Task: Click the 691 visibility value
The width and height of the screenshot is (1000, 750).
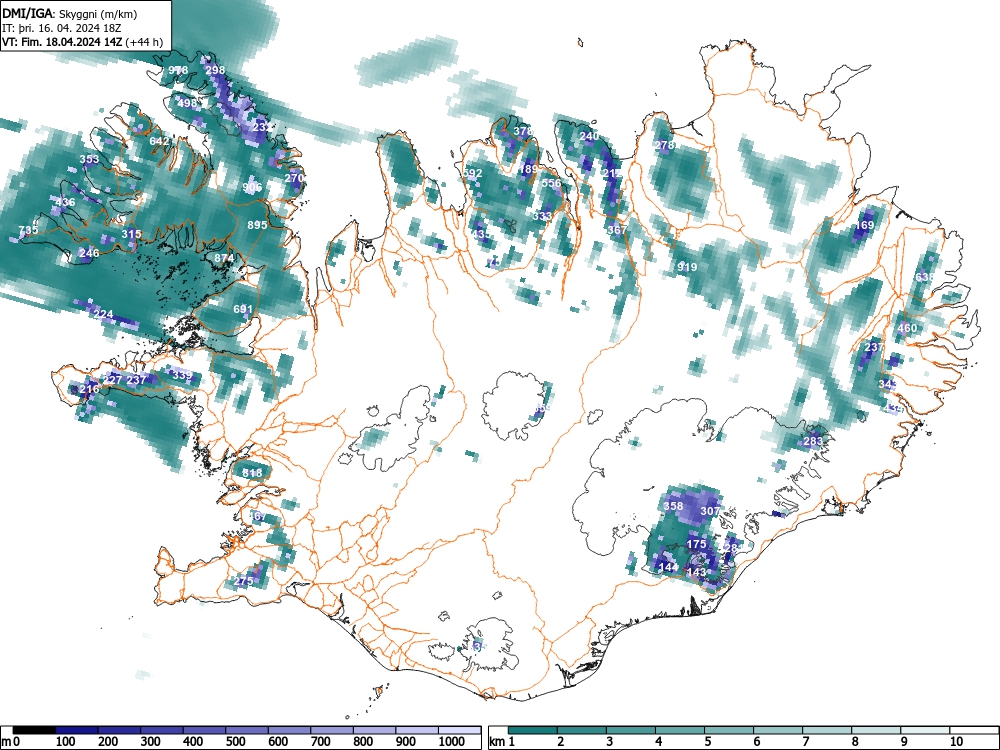Action: click(243, 309)
